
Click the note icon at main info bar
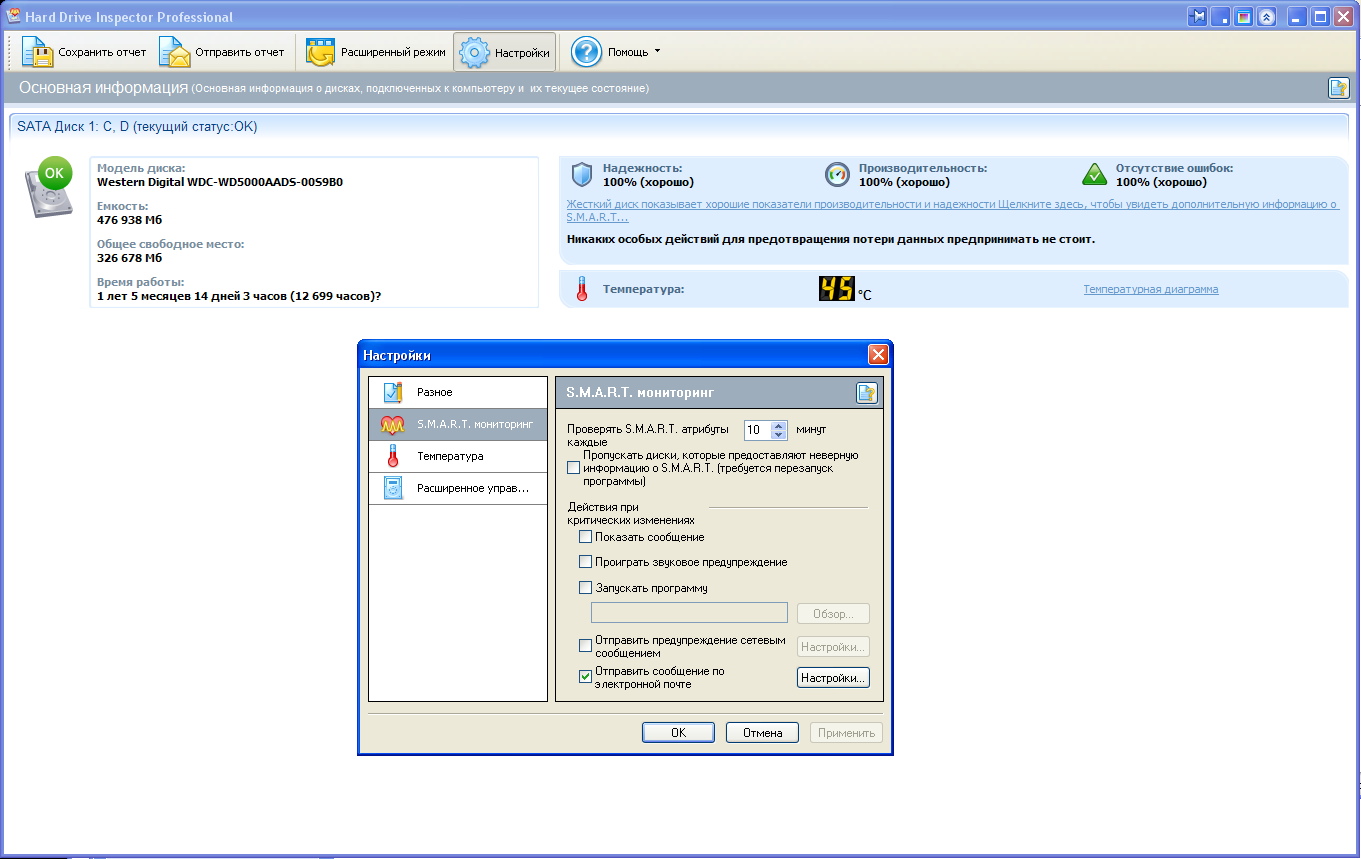coord(1338,88)
